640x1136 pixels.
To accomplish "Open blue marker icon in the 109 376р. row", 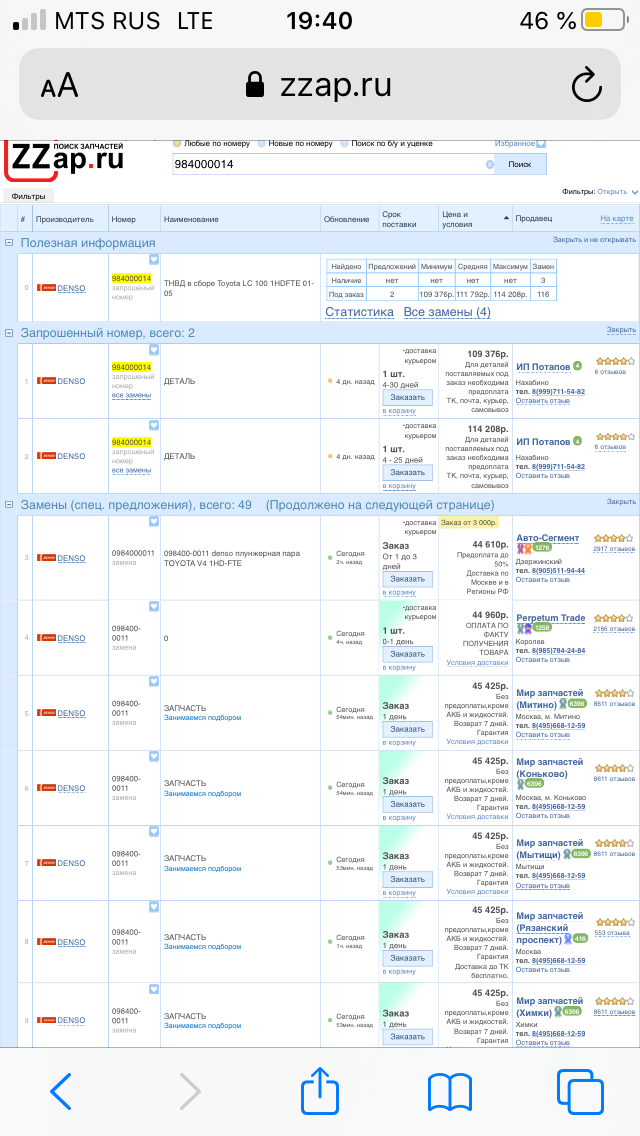I will [154, 349].
